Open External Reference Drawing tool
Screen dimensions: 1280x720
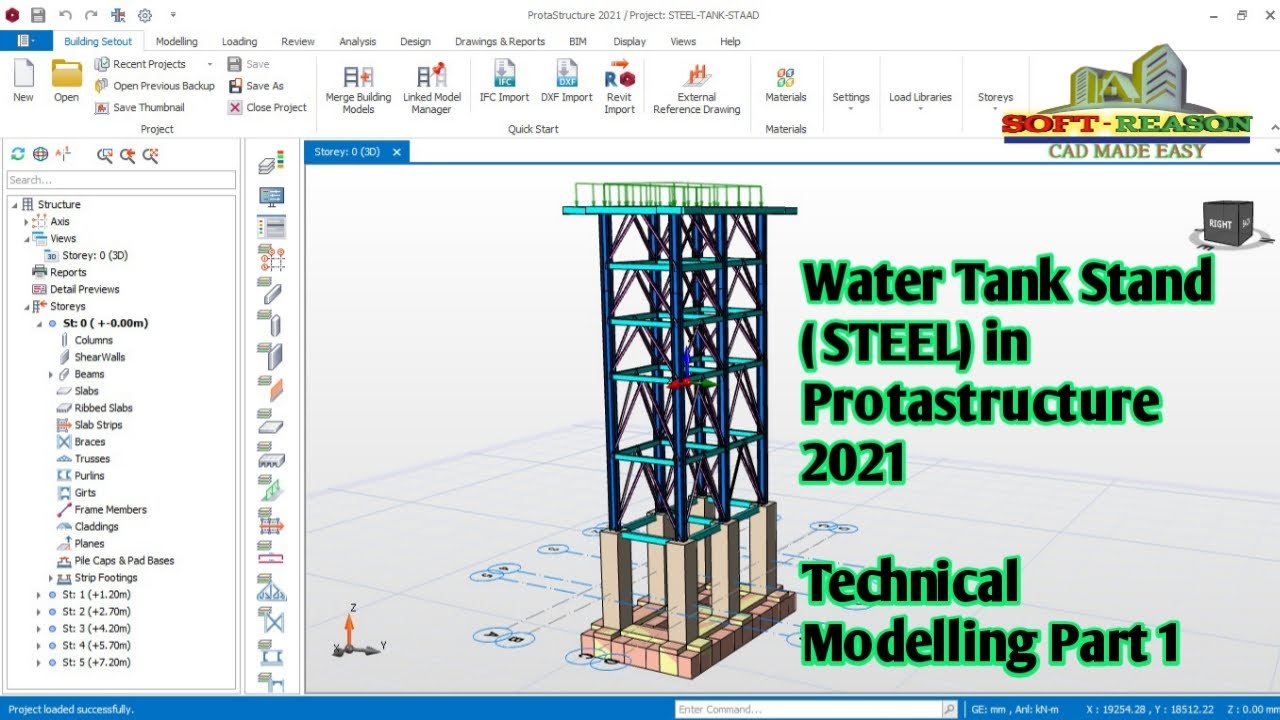(x=697, y=90)
